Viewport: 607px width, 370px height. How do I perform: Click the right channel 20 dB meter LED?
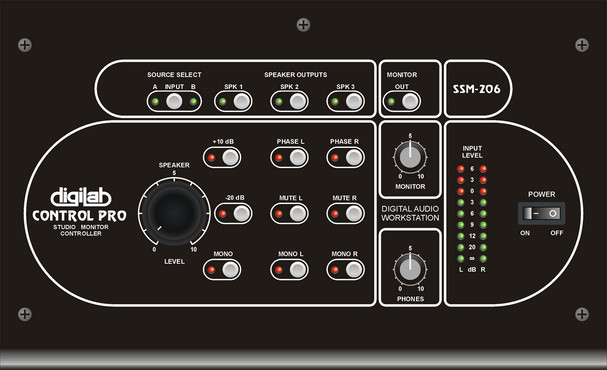click(483, 247)
